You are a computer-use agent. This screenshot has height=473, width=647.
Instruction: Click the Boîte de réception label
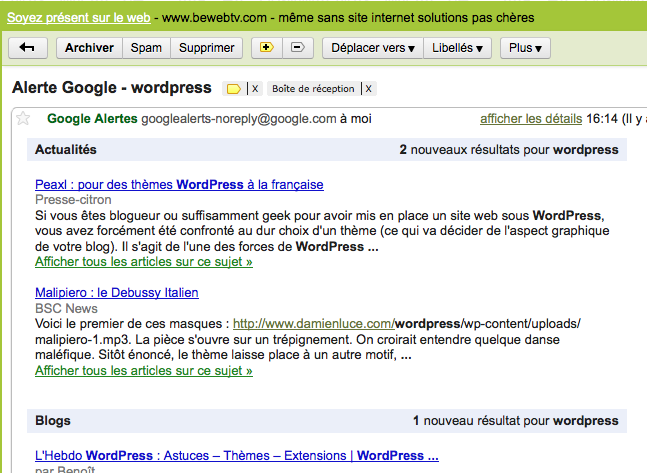pyautogui.click(x=313, y=89)
